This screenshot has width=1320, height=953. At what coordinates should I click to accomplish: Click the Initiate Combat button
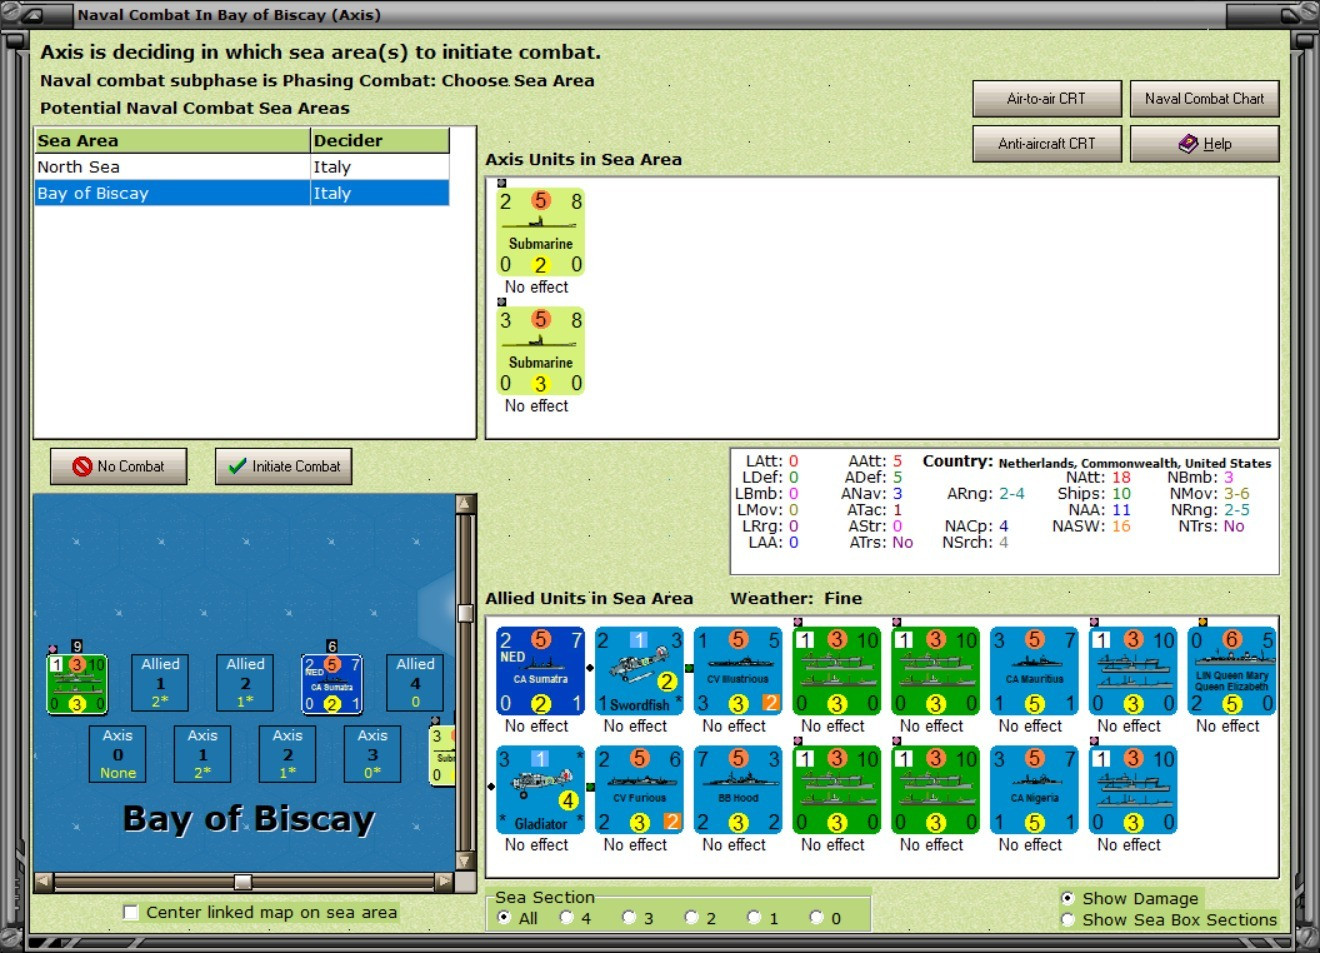[284, 466]
